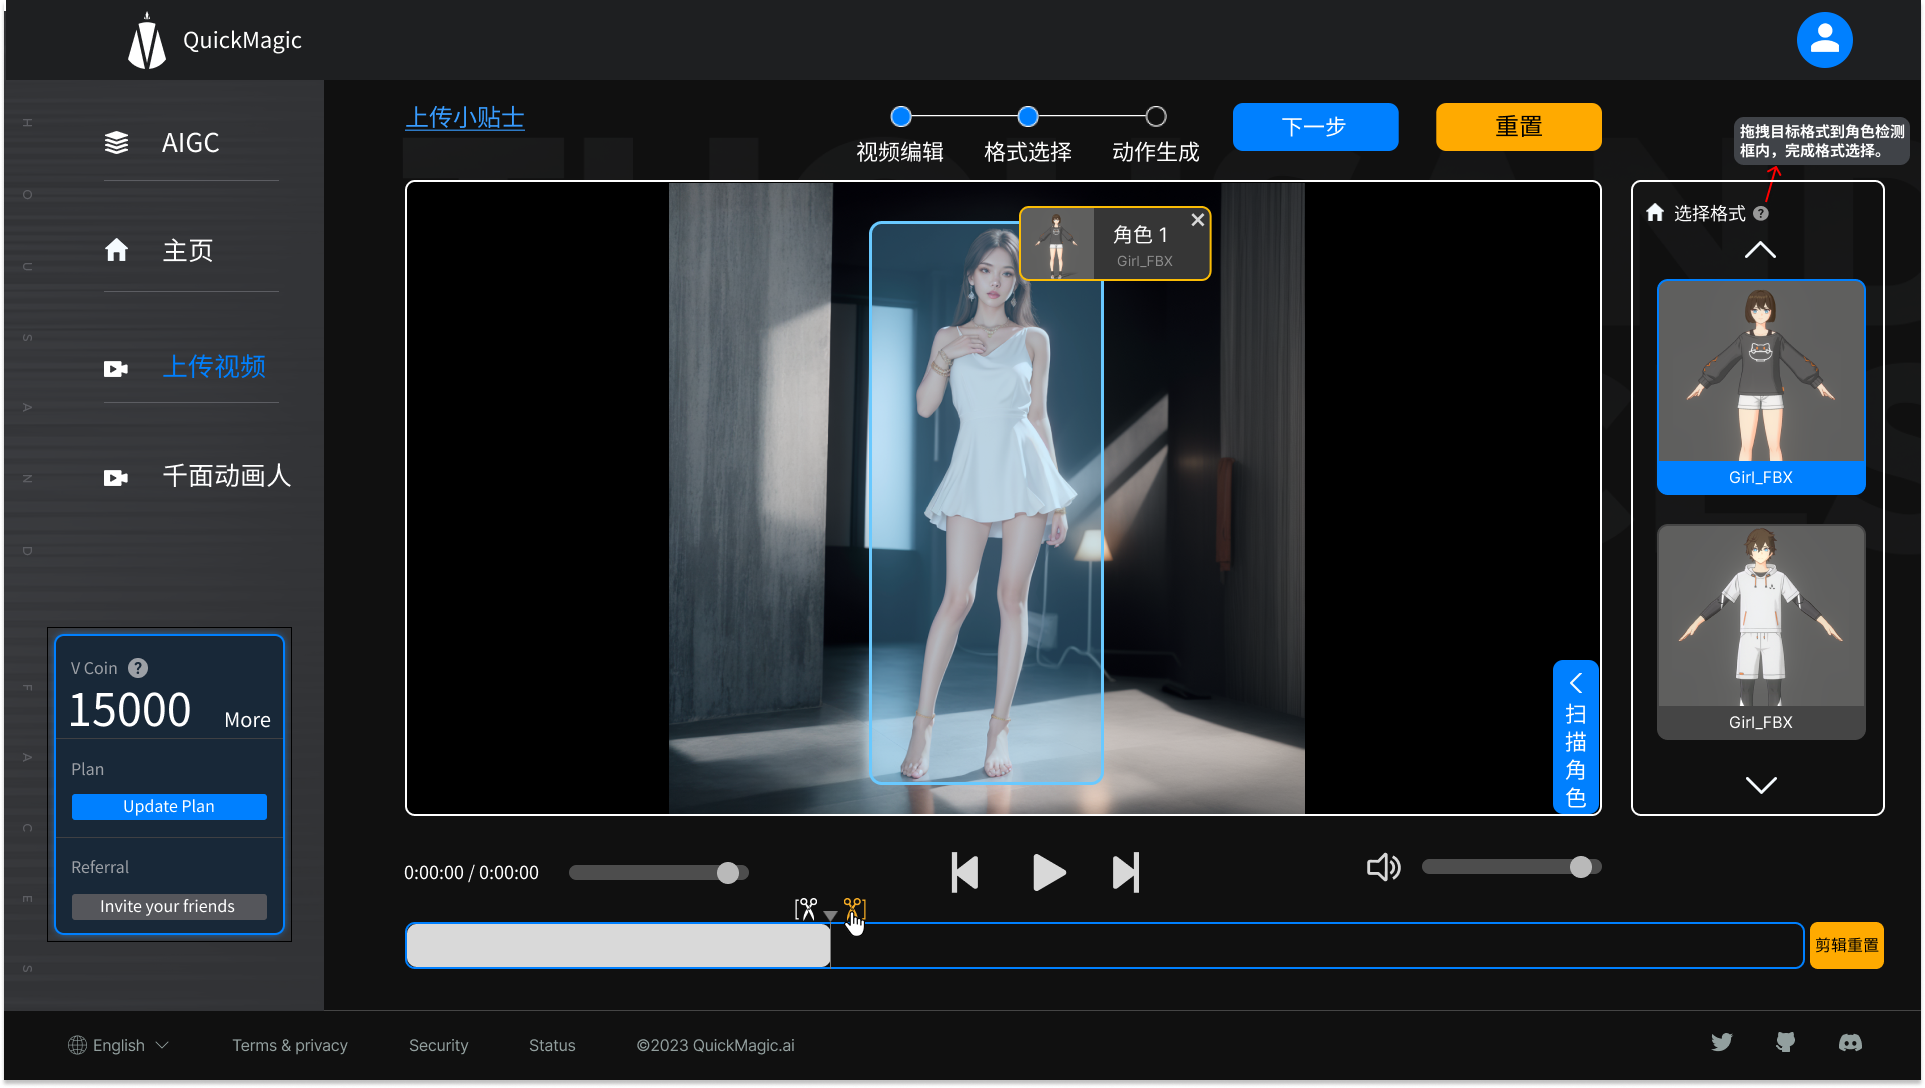Viewport: 1925px width, 1088px height.
Task: Click the 0:00:00 / 0:00:00 time display
Action: (471, 873)
